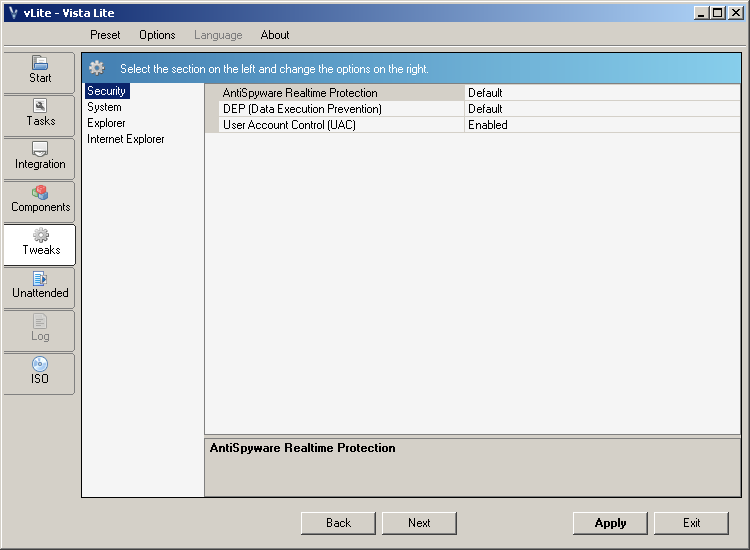Maximize the vLite window

coord(718,13)
